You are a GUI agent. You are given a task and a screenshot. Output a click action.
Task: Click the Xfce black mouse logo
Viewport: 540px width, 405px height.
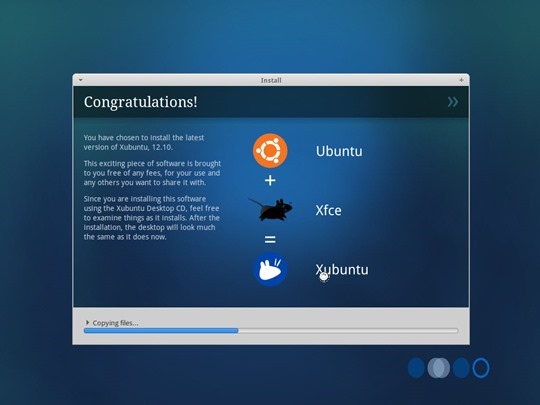point(271,209)
